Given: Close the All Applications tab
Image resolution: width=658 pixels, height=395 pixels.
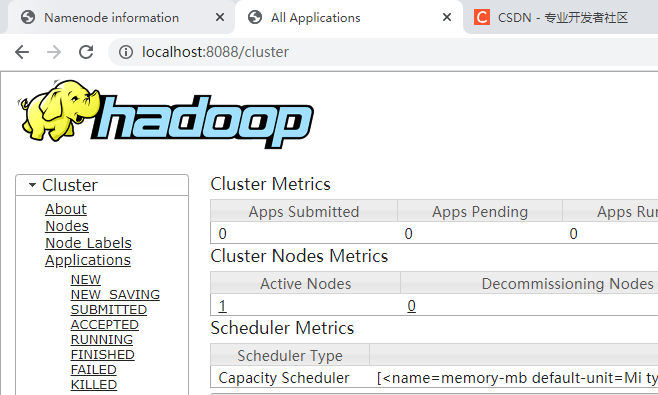Looking at the screenshot, I should pyautogui.click(x=447, y=17).
